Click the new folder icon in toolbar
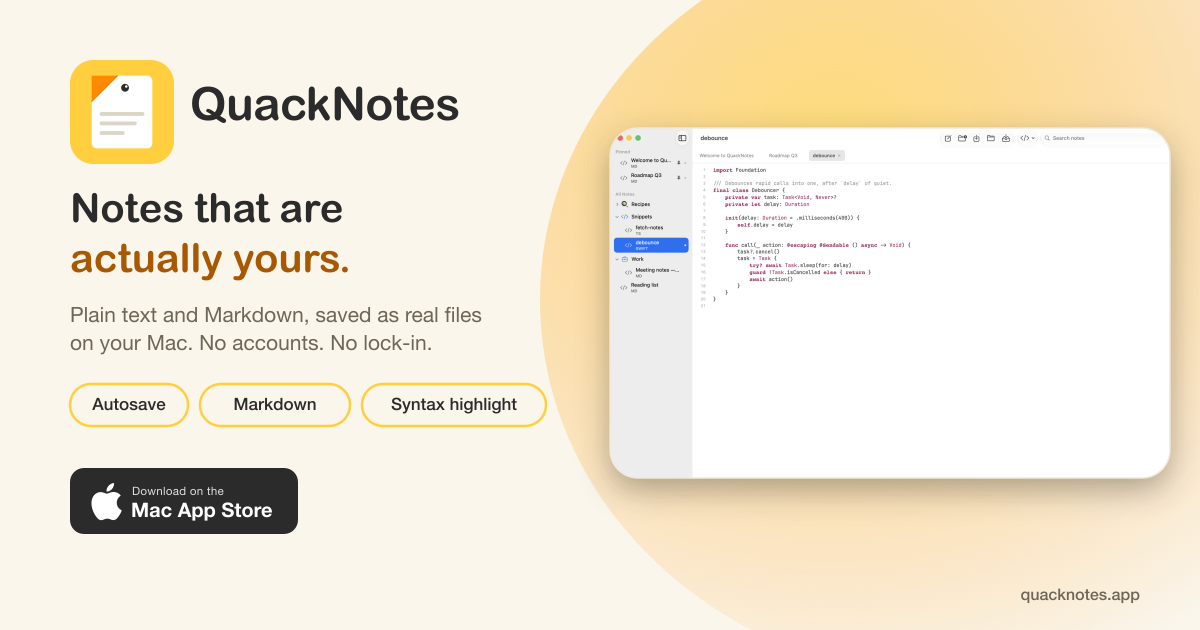 pos(962,138)
